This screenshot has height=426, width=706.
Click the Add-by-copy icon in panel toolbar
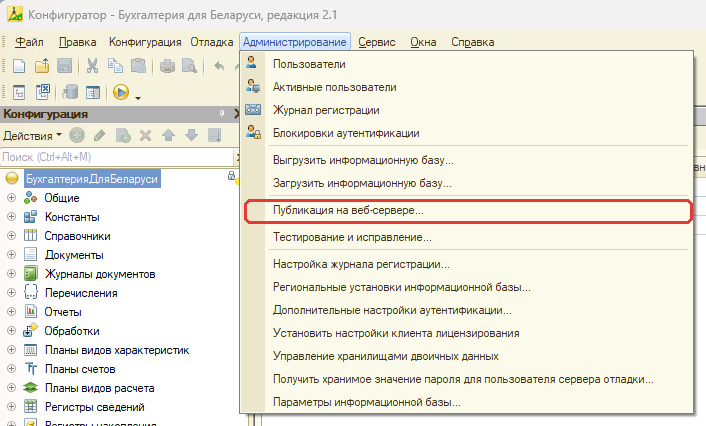click(123, 135)
